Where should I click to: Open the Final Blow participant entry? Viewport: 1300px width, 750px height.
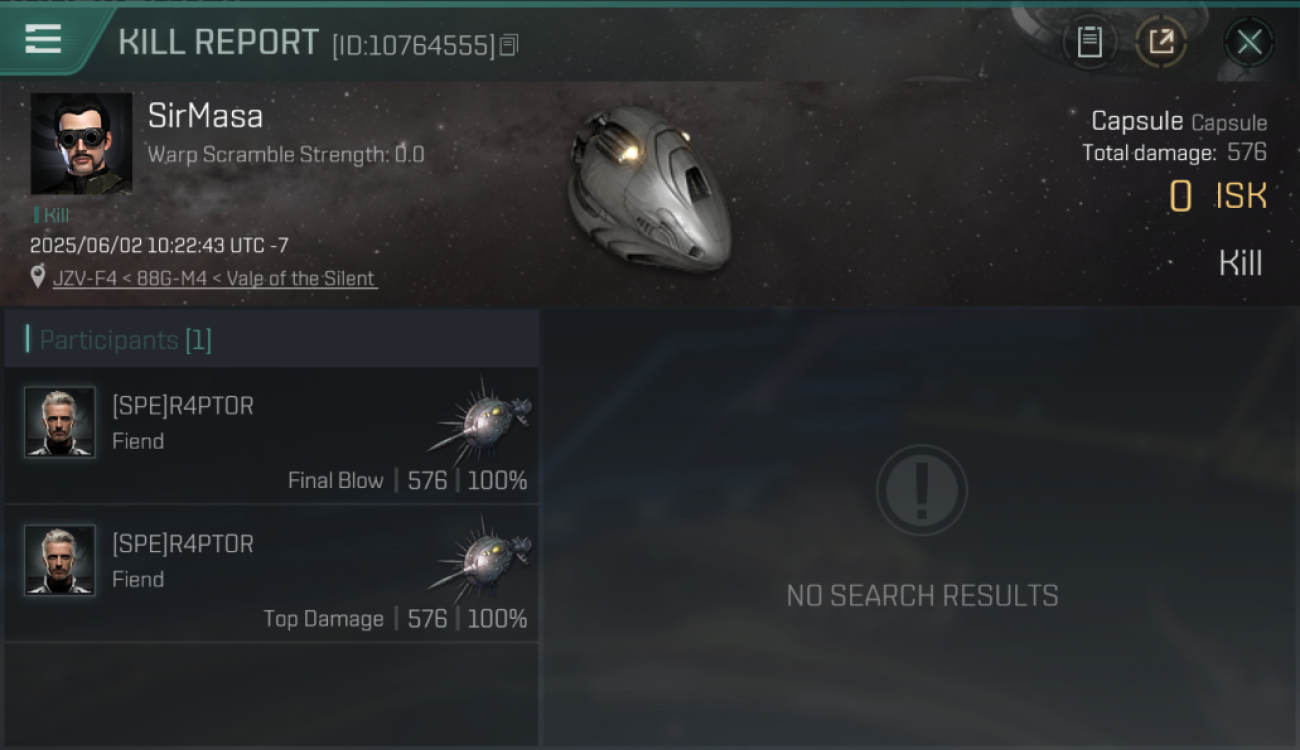coord(272,435)
